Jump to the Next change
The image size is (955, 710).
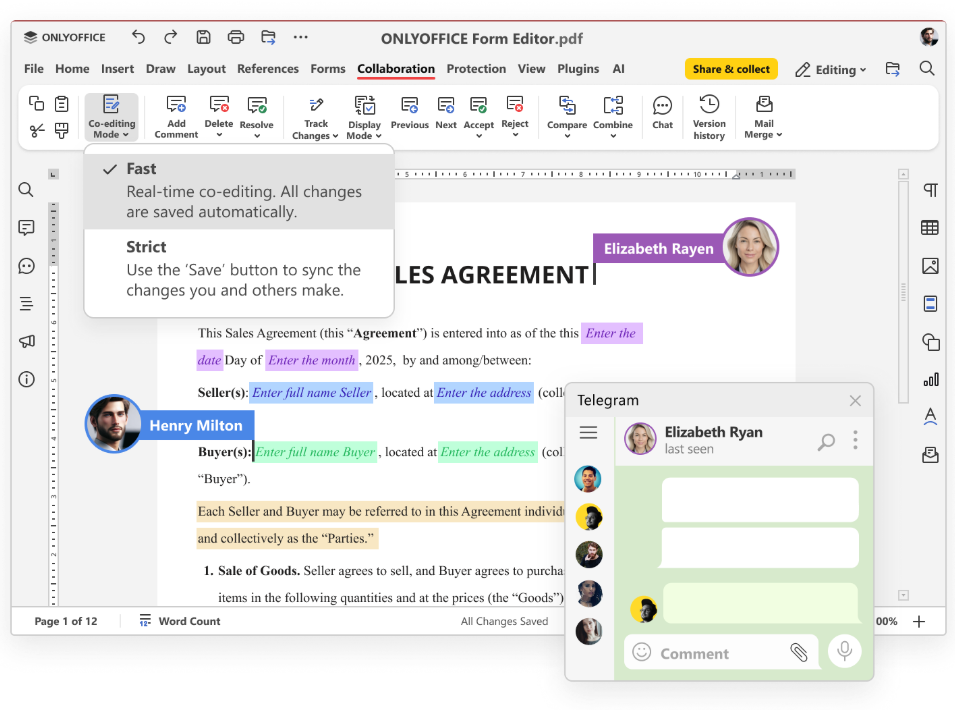pyautogui.click(x=446, y=113)
